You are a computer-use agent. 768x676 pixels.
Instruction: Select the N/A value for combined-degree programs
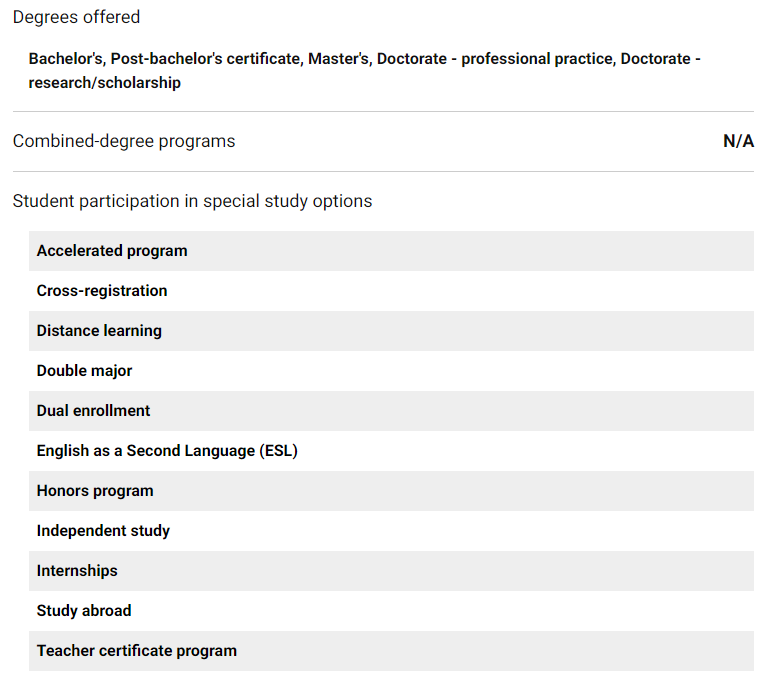(738, 141)
